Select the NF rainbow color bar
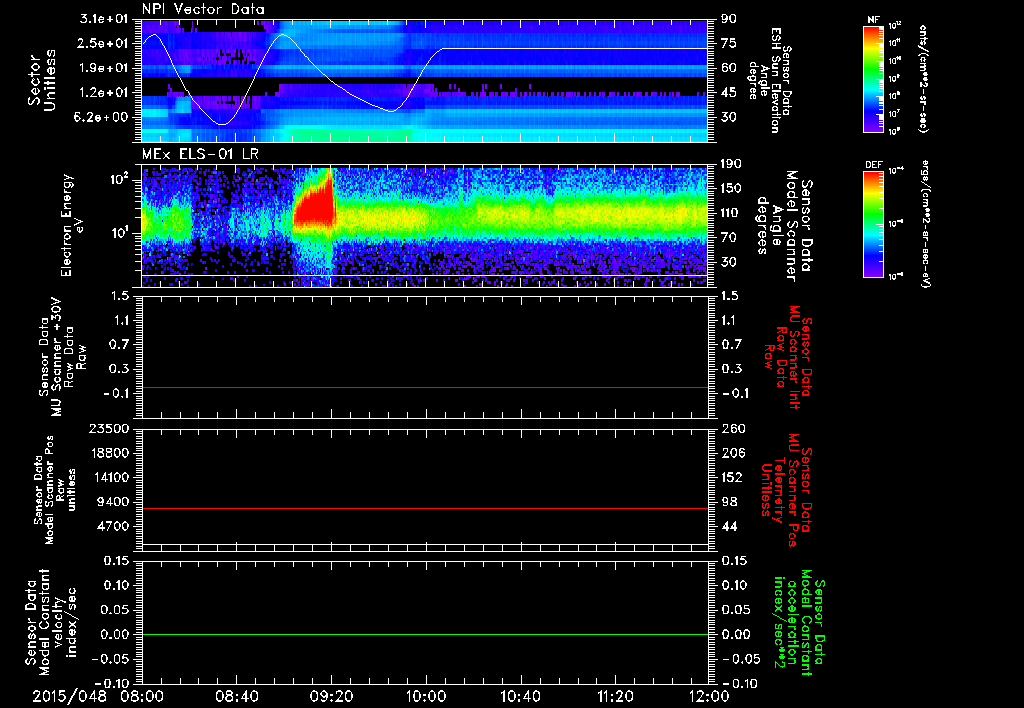The width and height of the screenshot is (1024, 708). pyautogui.click(x=873, y=78)
